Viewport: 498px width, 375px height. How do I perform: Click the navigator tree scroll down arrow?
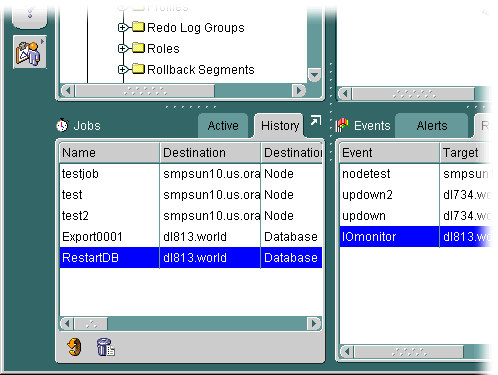point(314,75)
